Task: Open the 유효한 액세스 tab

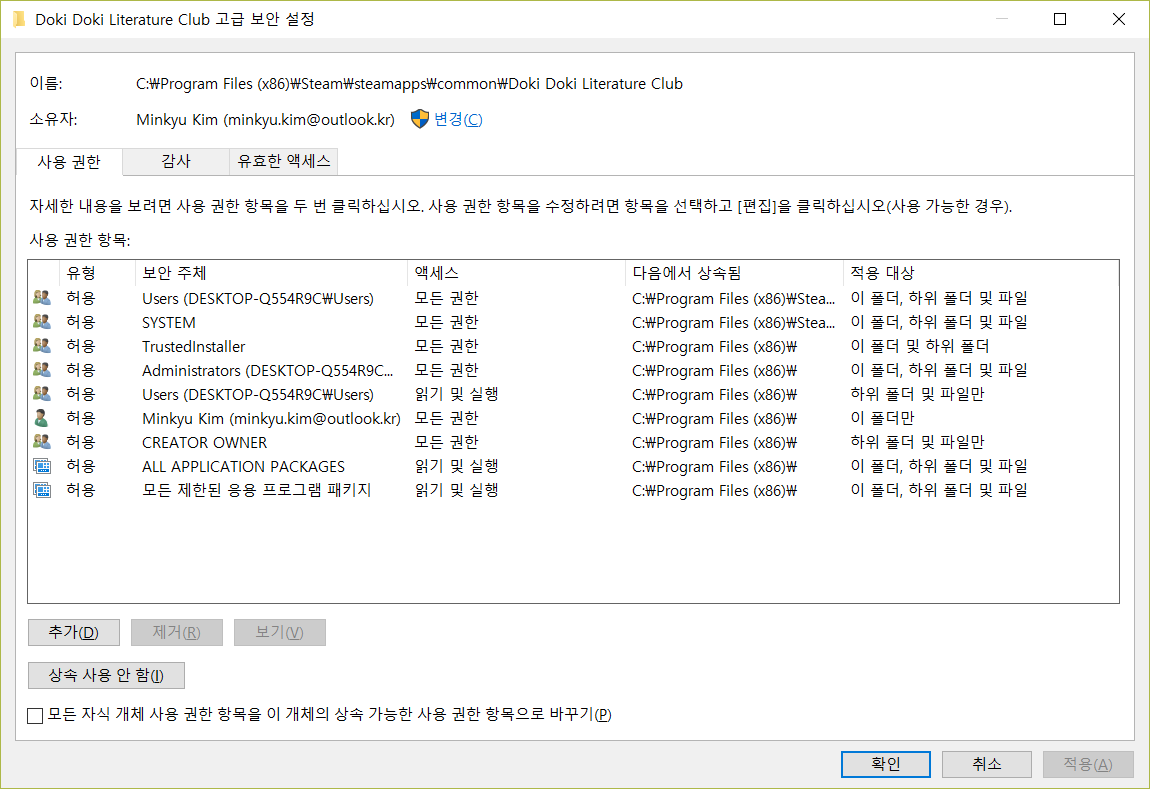Action: 284,161
